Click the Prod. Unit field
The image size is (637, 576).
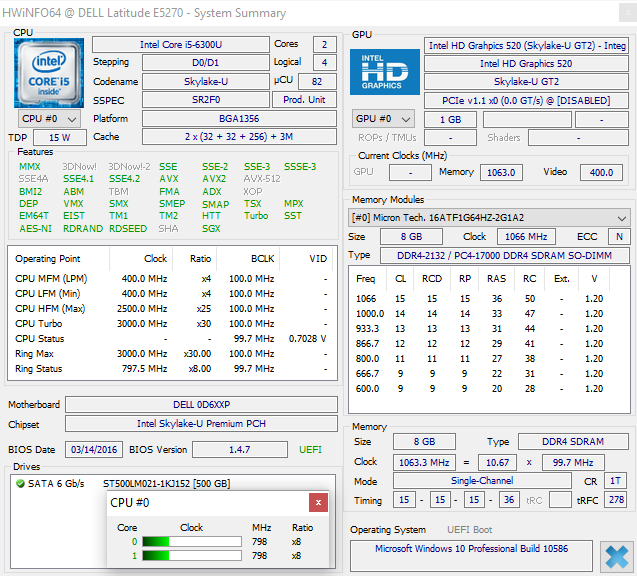tap(304, 100)
